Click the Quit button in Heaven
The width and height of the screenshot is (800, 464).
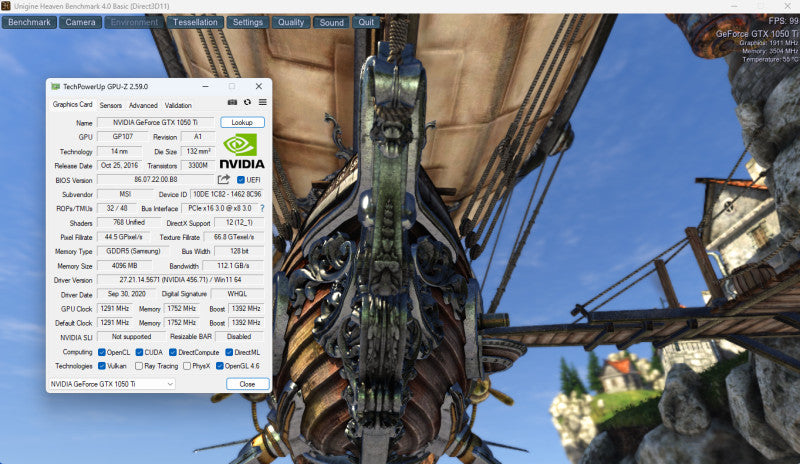(366, 22)
